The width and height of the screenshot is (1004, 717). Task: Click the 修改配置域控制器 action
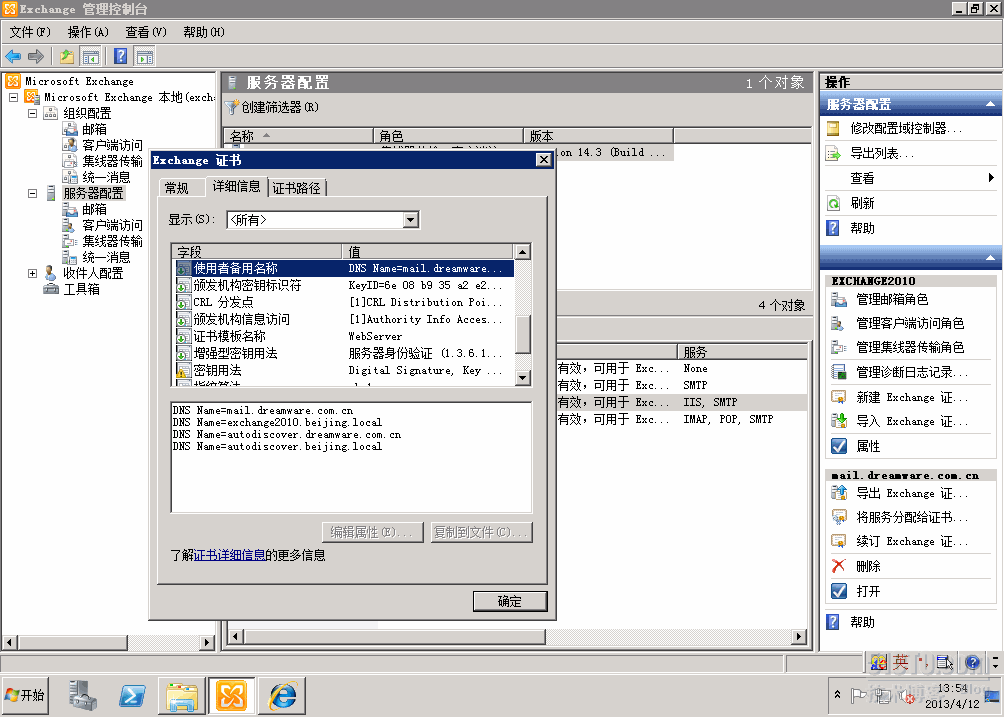coord(905,129)
